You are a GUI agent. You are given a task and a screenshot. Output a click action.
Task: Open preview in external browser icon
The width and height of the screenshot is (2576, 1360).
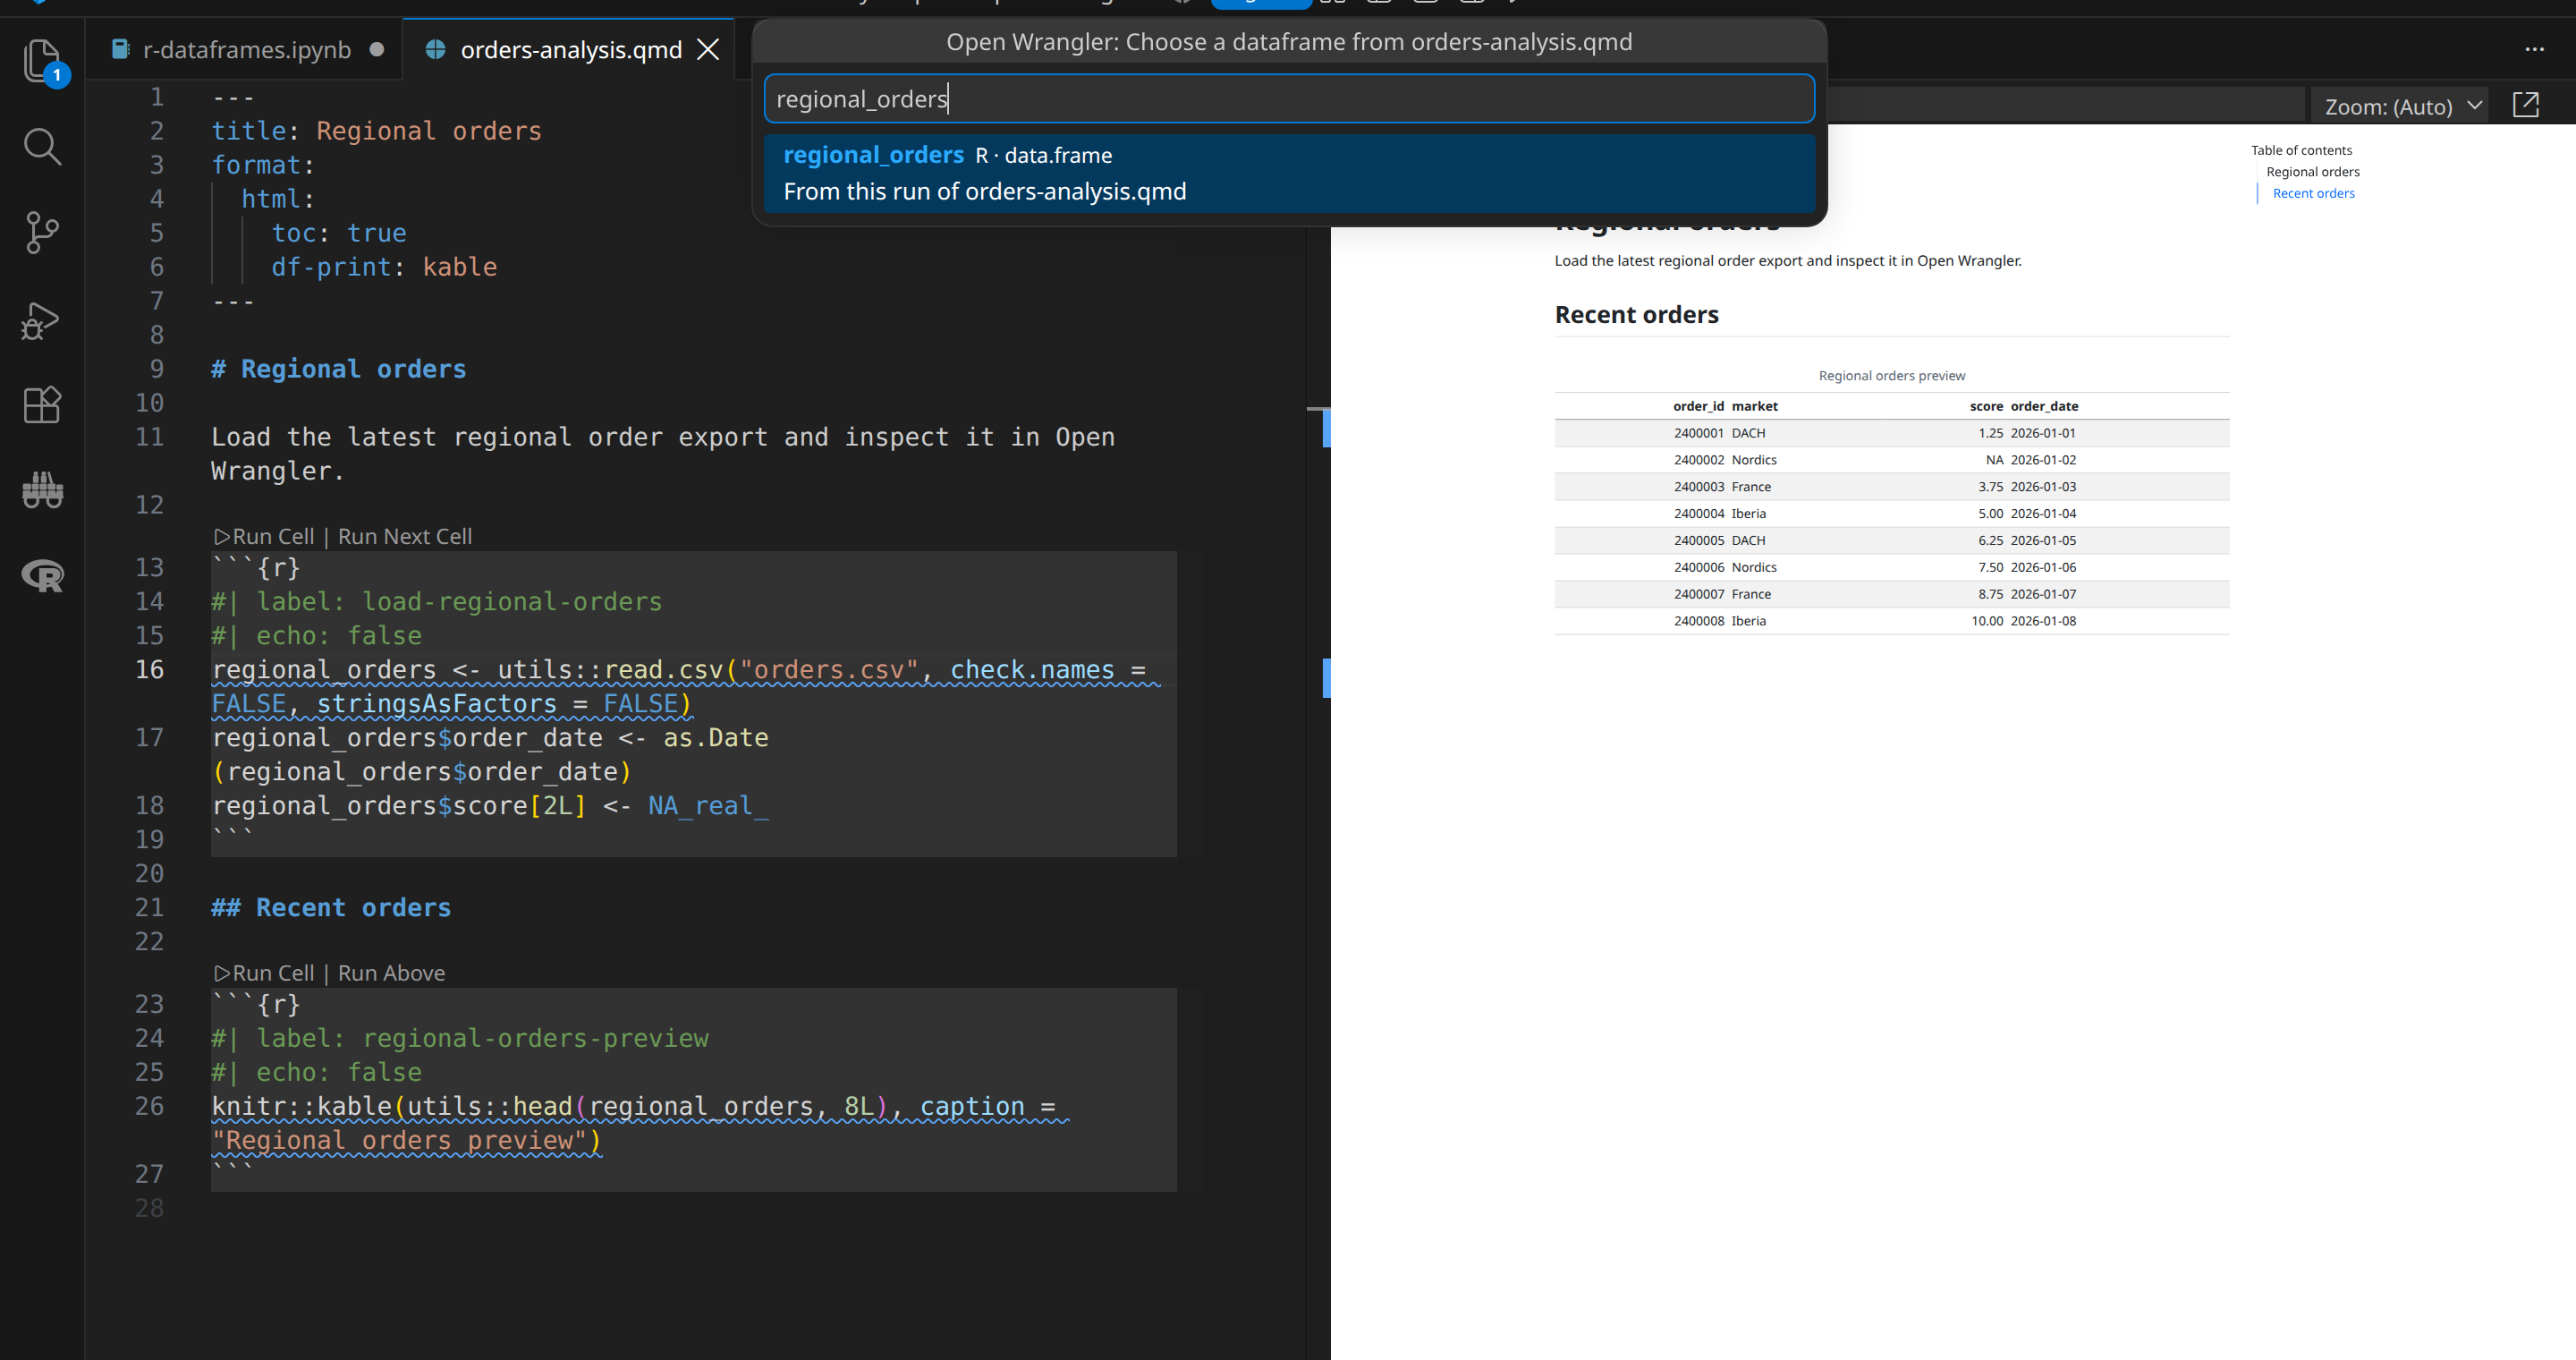pyautogui.click(x=2526, y=105)
